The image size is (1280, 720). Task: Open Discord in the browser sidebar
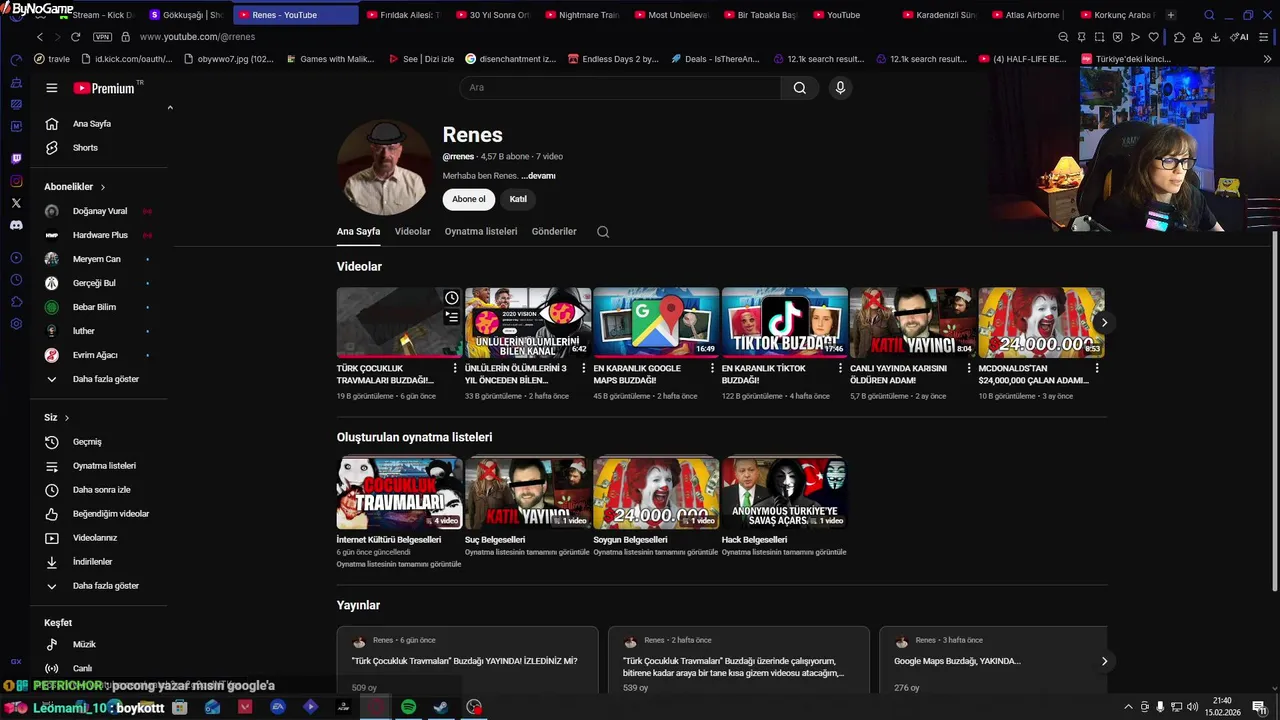16,225
